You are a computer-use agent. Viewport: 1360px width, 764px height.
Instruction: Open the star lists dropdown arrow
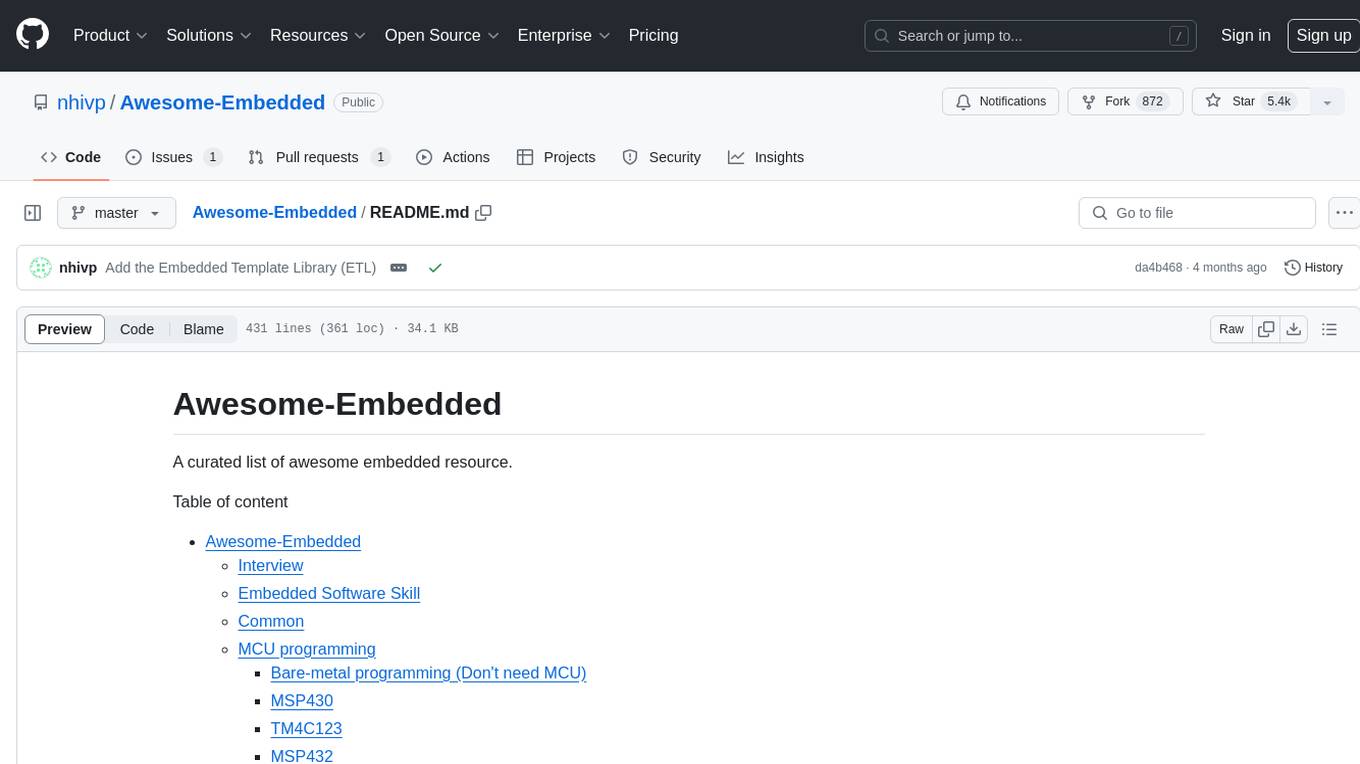point(1327,102)
